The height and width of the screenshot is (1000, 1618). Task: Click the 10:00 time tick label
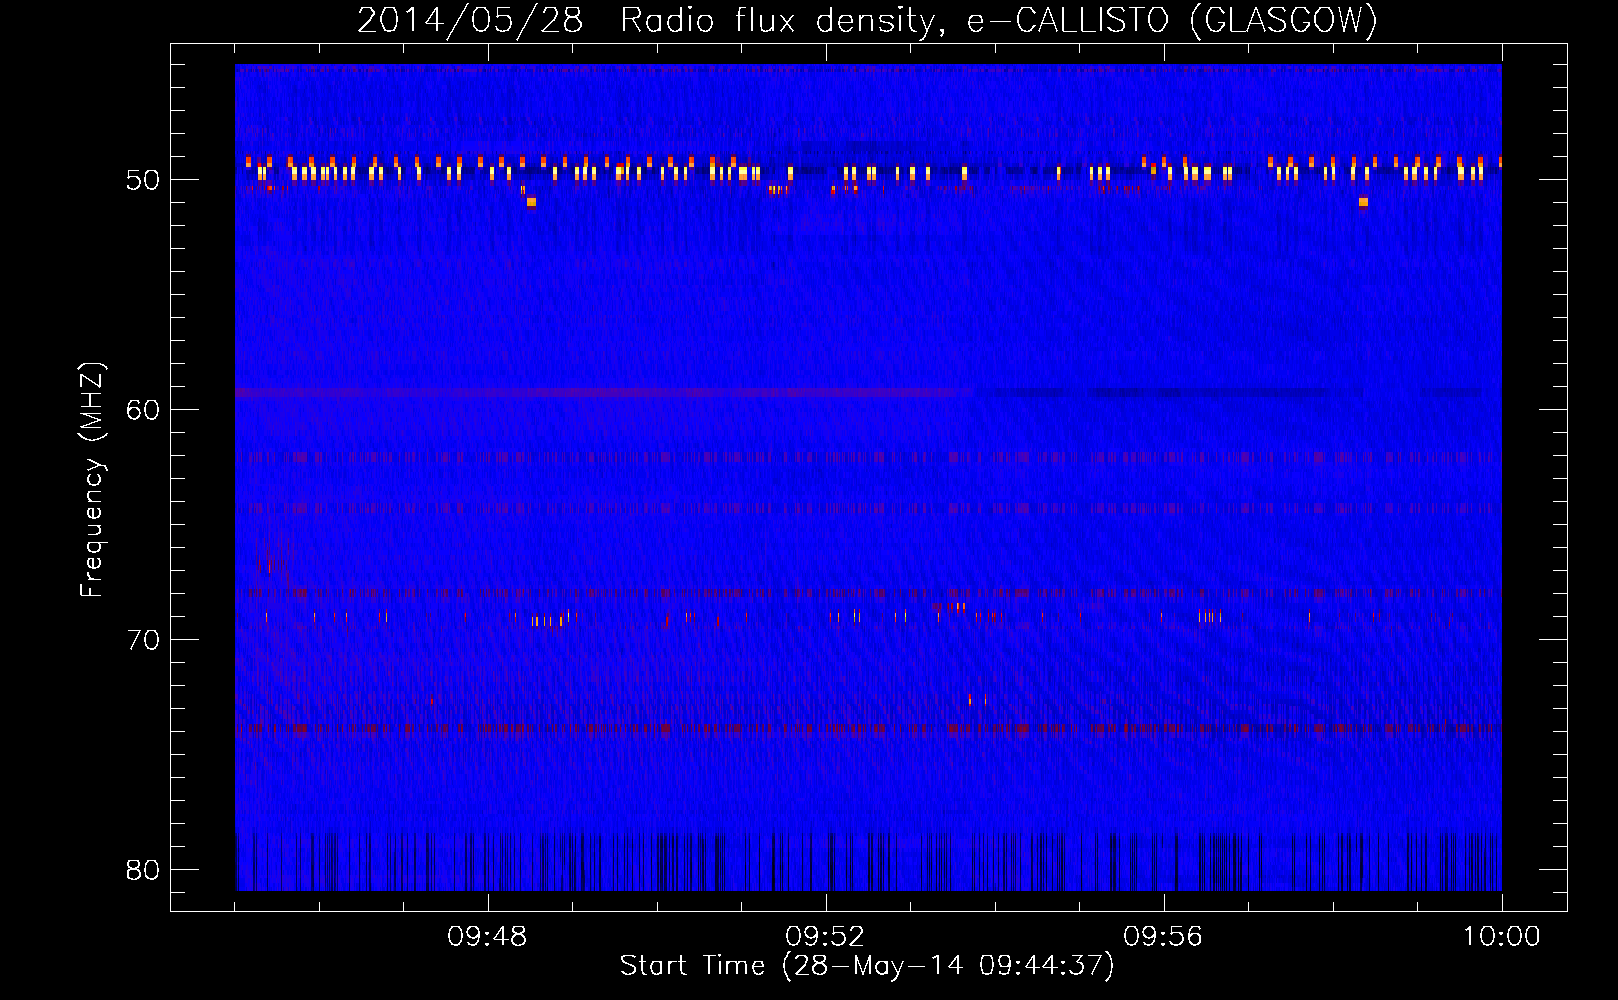click(1501, 937)
